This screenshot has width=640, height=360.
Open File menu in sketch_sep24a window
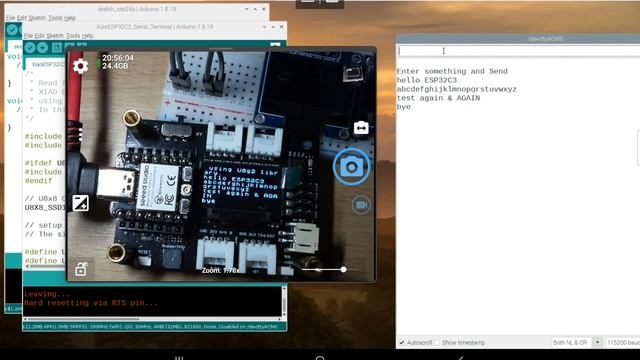click(10, 18)
